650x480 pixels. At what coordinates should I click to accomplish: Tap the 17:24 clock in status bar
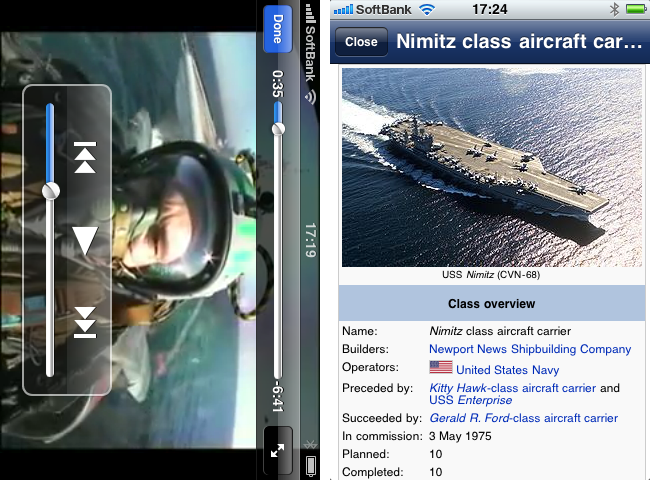tap(490, 9)
